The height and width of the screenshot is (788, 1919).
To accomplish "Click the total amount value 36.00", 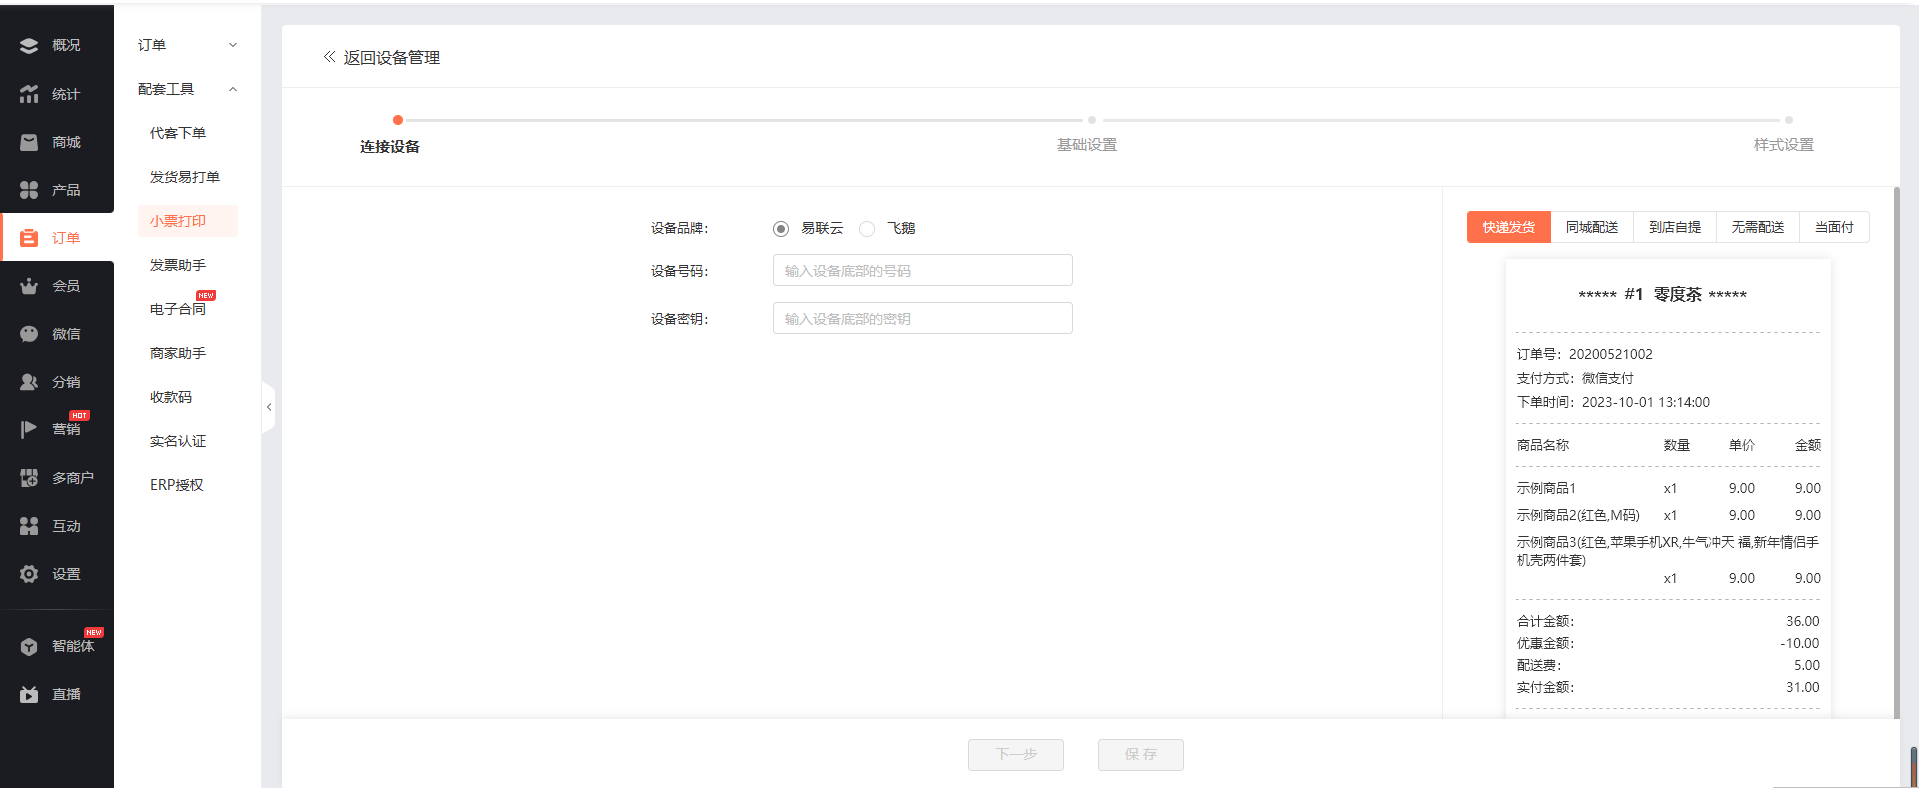I will pyautogui.click(x=1802, y=621).
